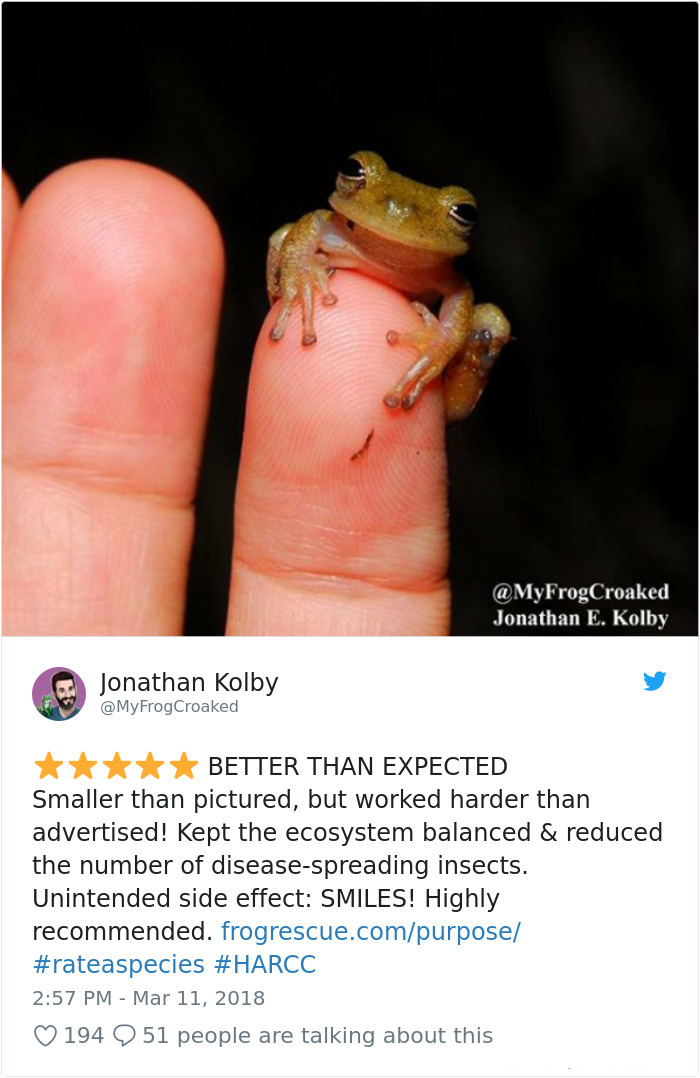
Task: Open the #HARCC hashtag
Action: coord(265,965)
